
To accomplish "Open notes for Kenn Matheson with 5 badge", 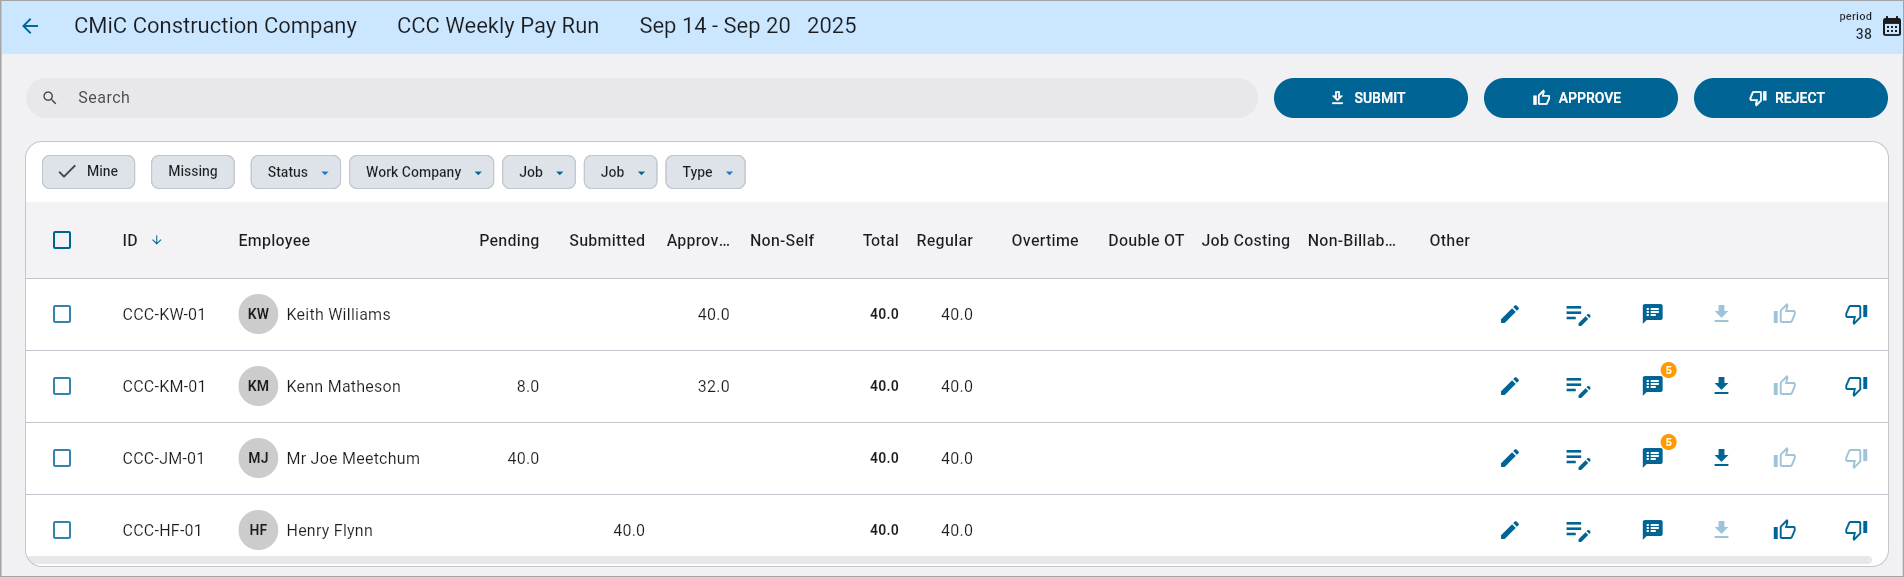I will pyautogui.click(x=1652, y=386).
